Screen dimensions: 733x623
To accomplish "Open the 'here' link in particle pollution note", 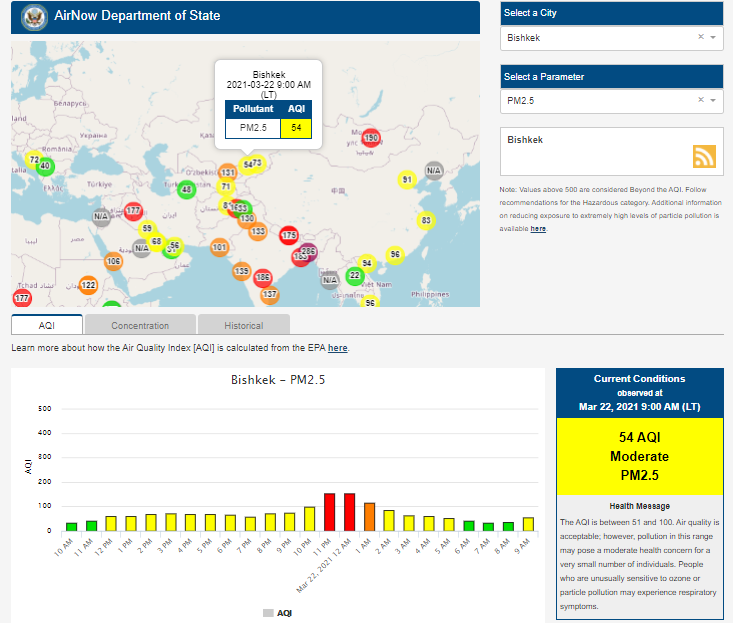I will point(538,229).
